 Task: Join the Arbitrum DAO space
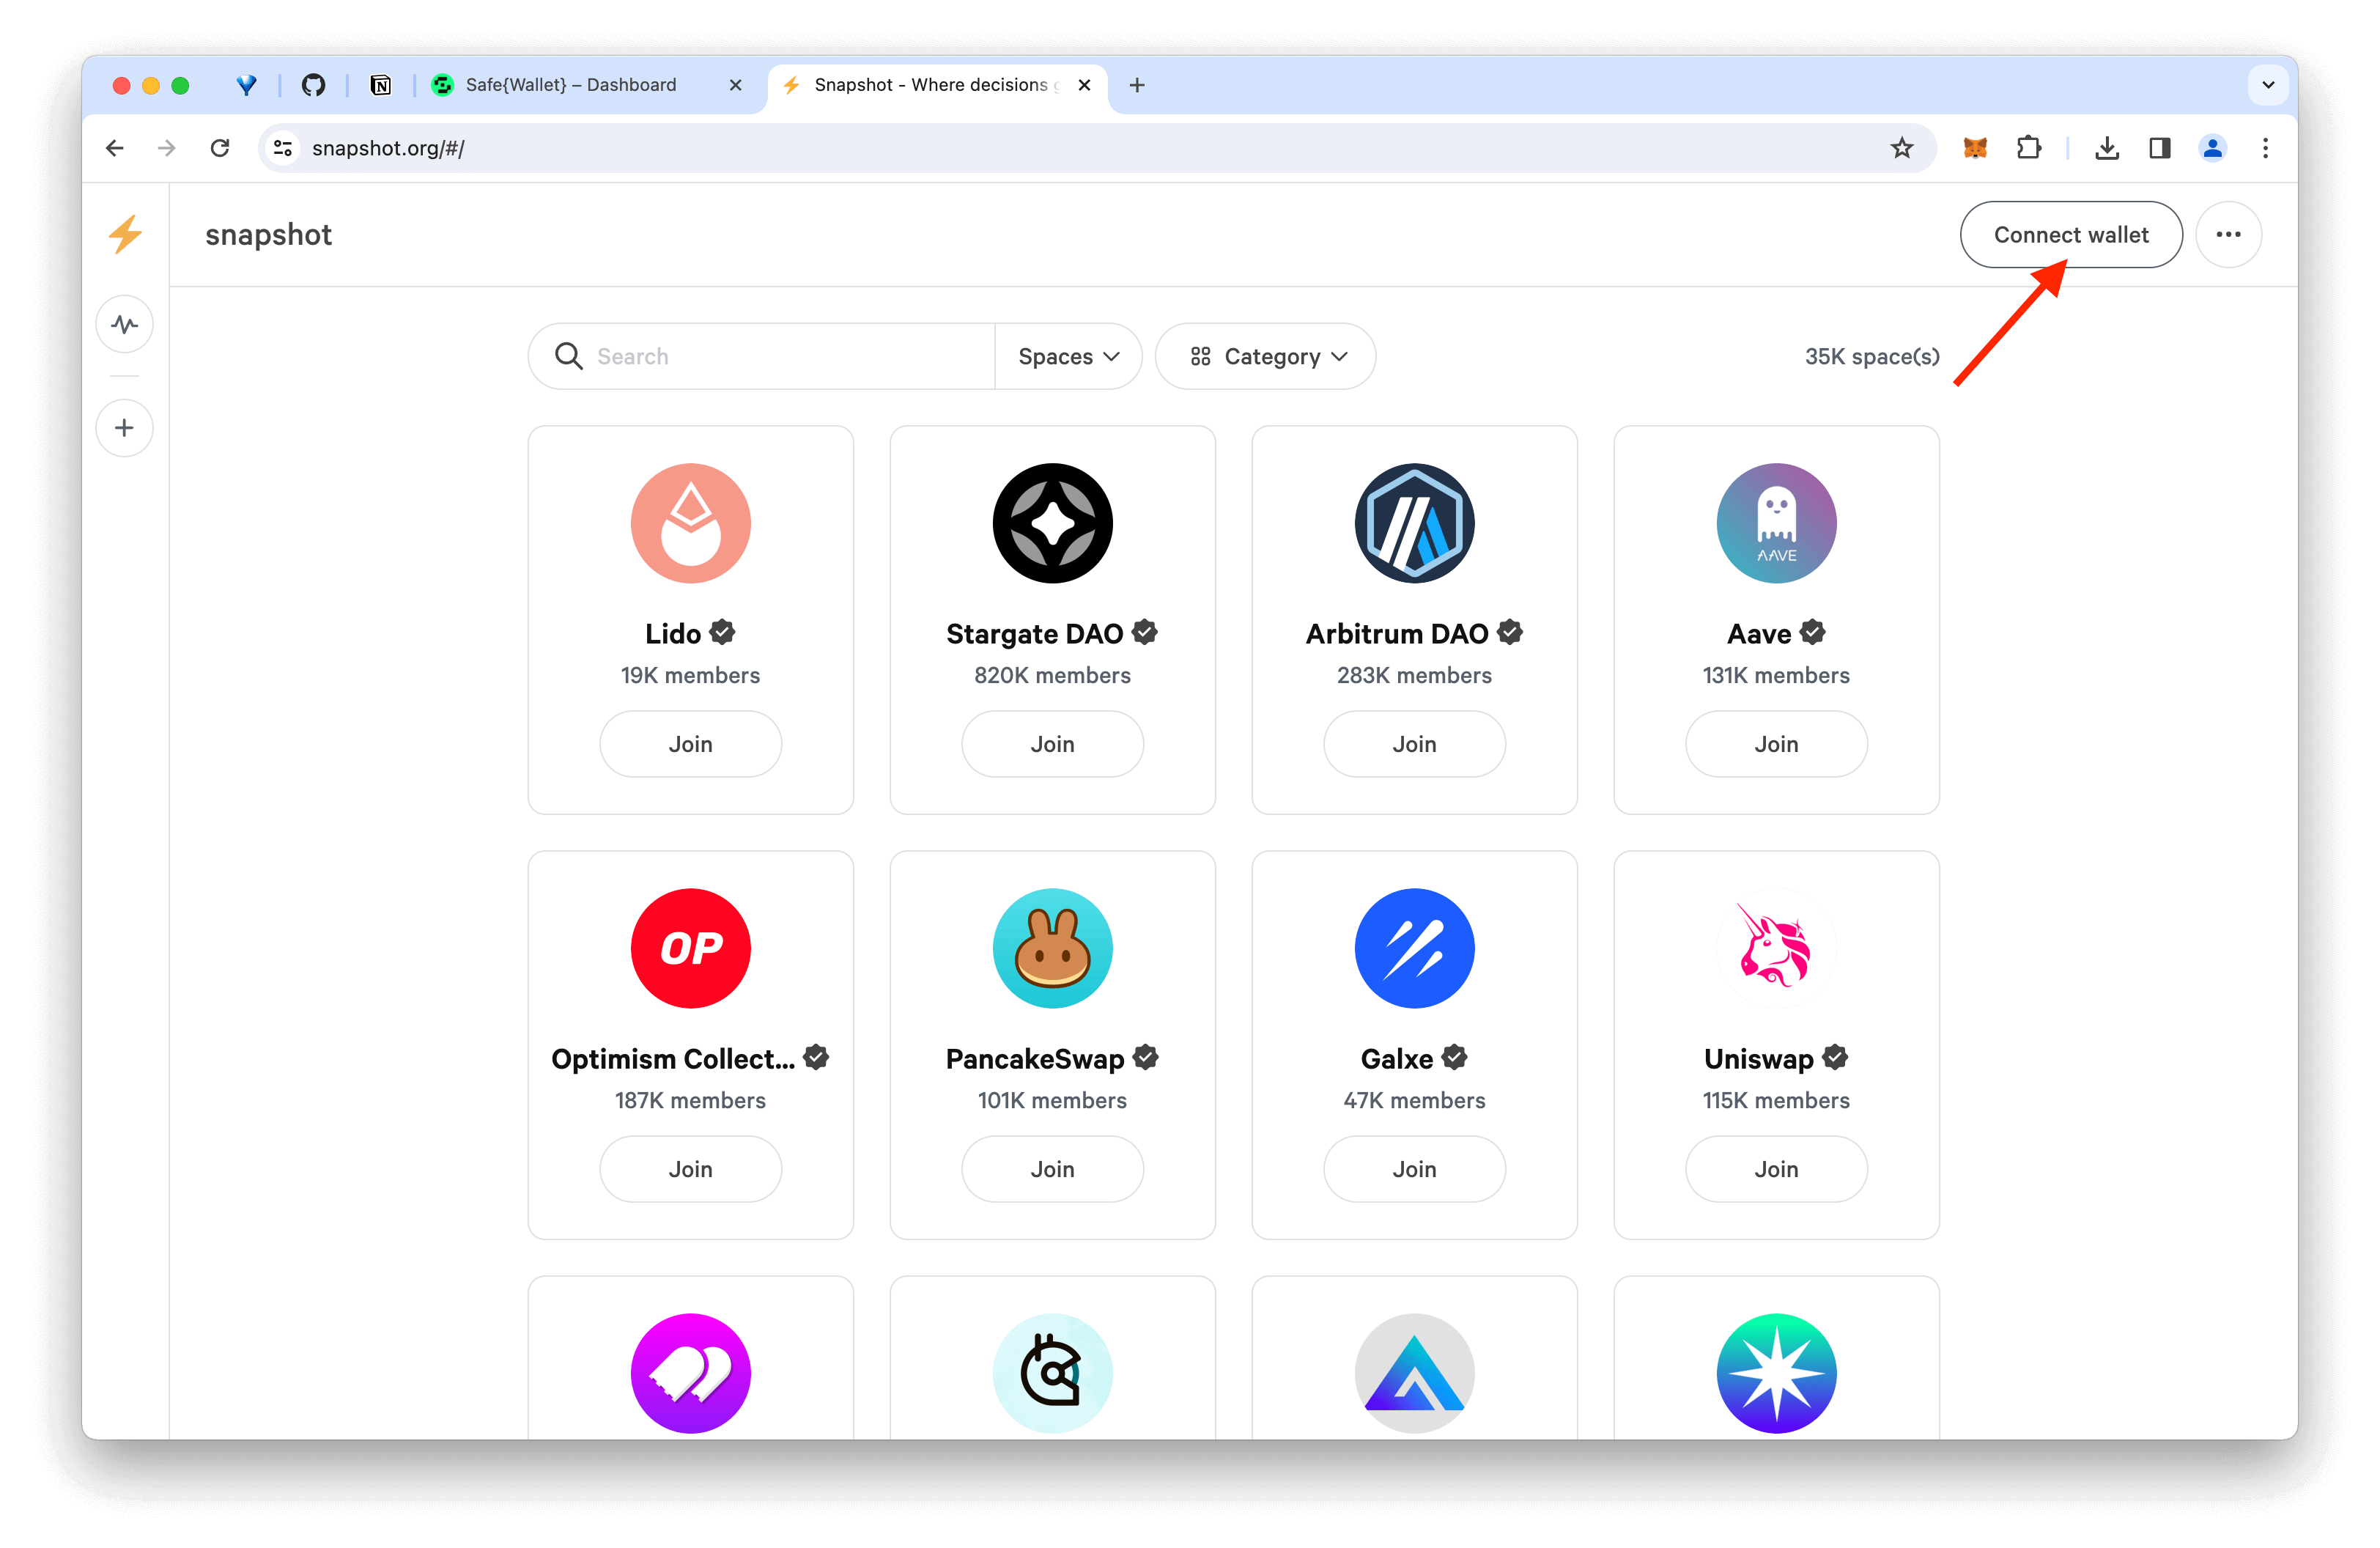tap(1415, 744)
